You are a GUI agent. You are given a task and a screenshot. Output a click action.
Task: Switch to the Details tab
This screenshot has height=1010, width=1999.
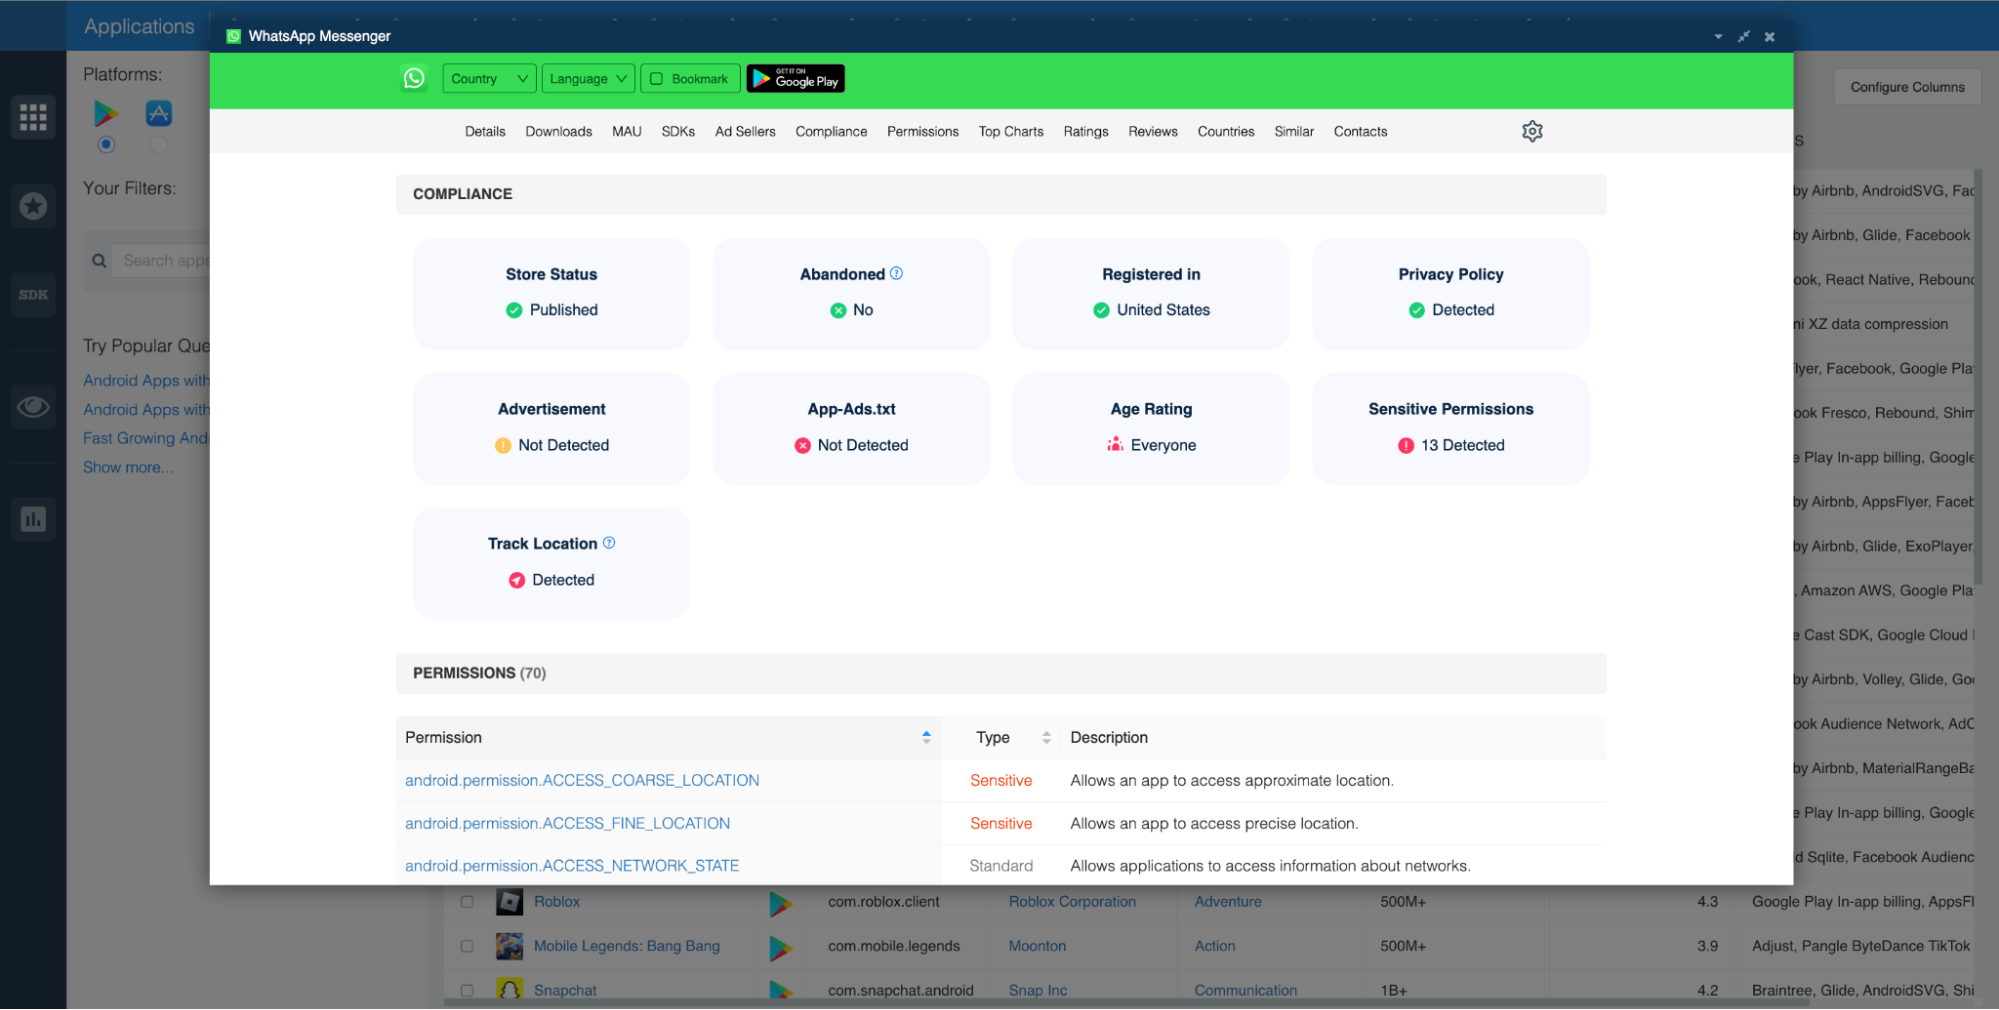click(x=485, y=131)
